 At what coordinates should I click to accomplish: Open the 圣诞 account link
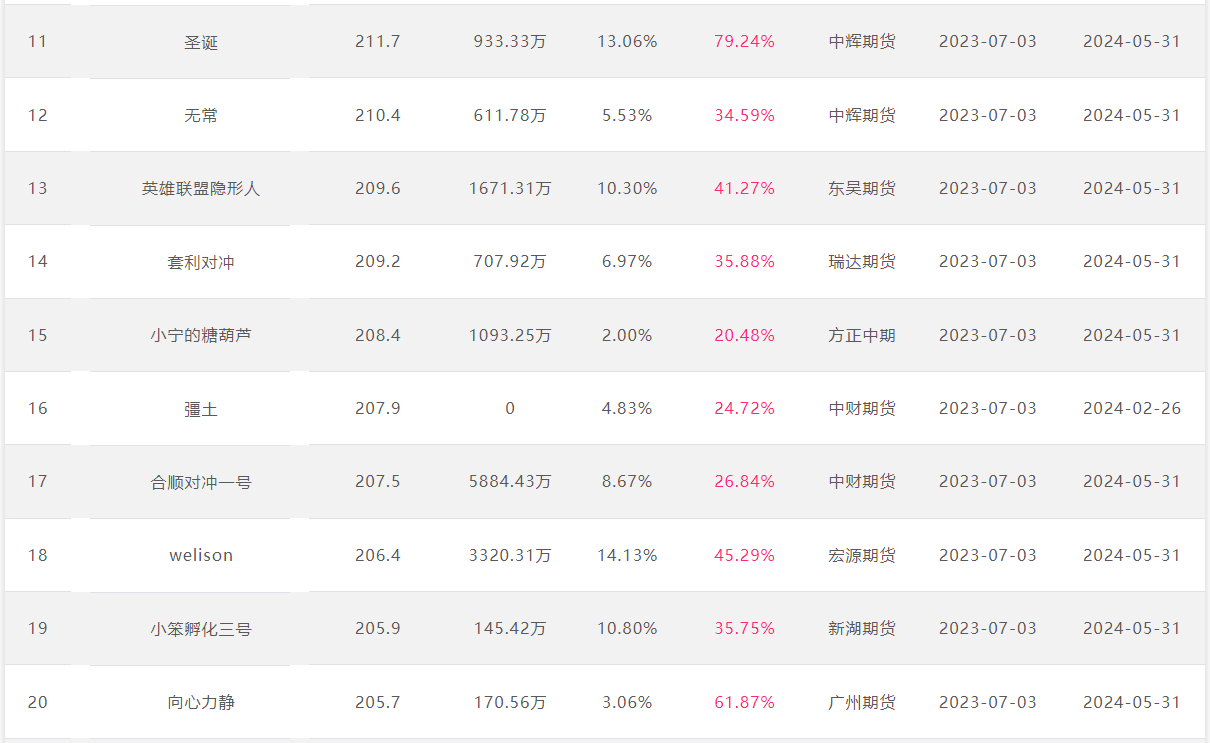click(201, 42)
